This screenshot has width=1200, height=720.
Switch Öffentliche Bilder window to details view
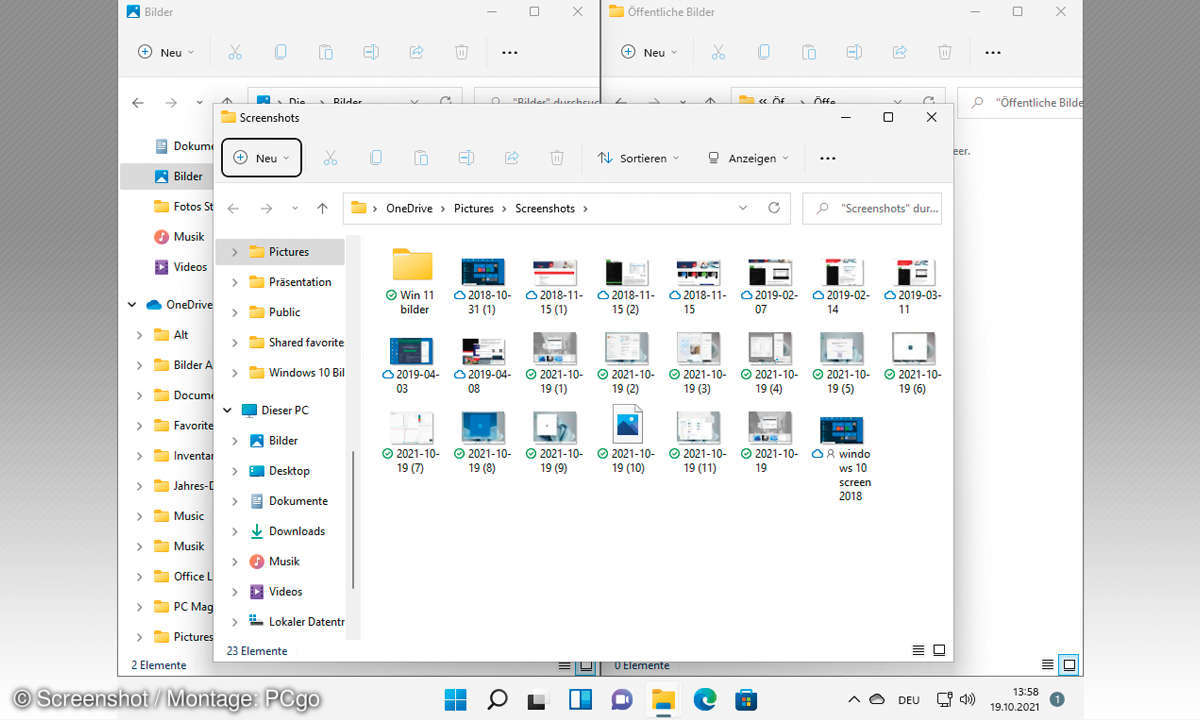1048,664
